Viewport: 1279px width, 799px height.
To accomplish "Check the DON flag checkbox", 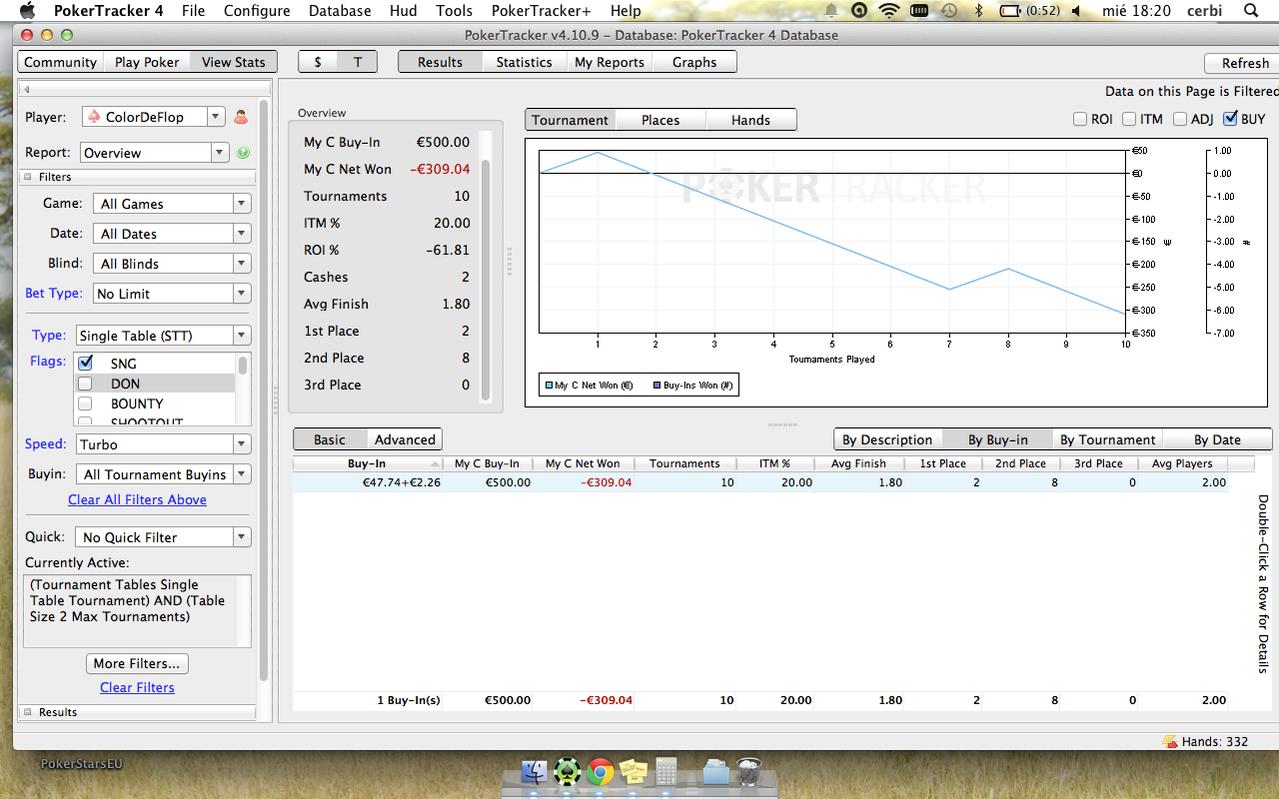I will [x=85, y=384].
